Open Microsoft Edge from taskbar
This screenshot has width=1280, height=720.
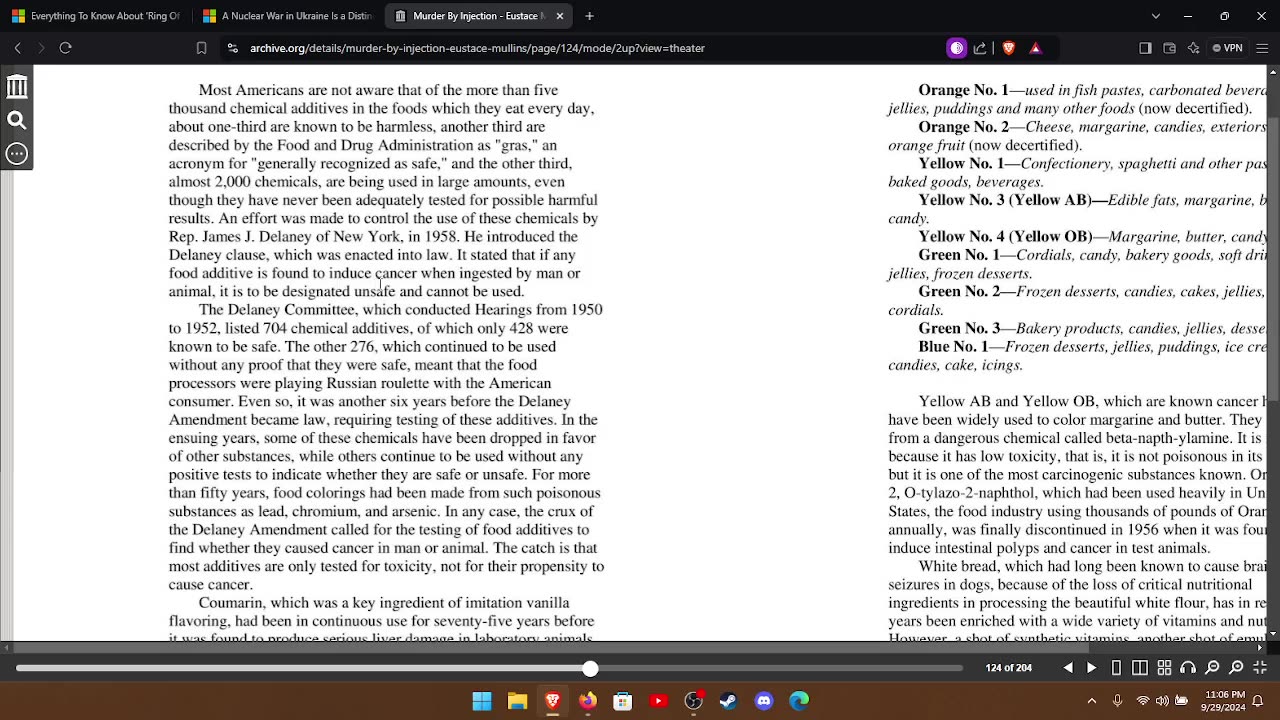click(x=799, y=701)
